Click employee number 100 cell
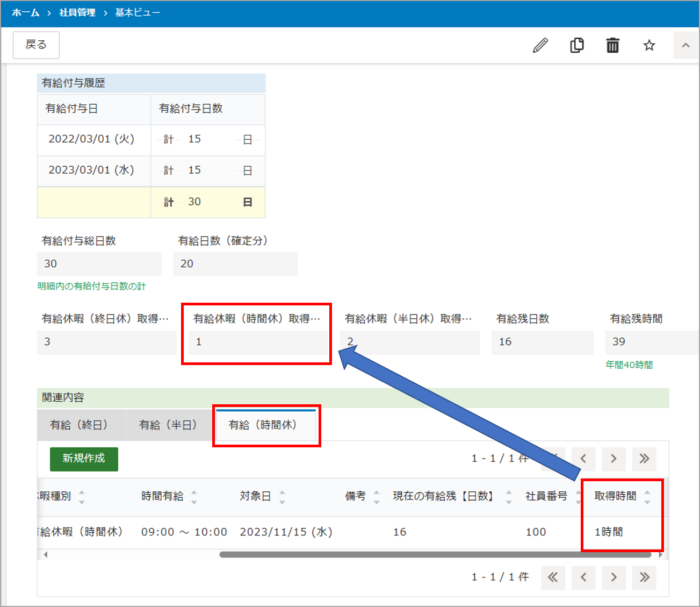This screenshot has width=700, height=607. pos(536,532)
